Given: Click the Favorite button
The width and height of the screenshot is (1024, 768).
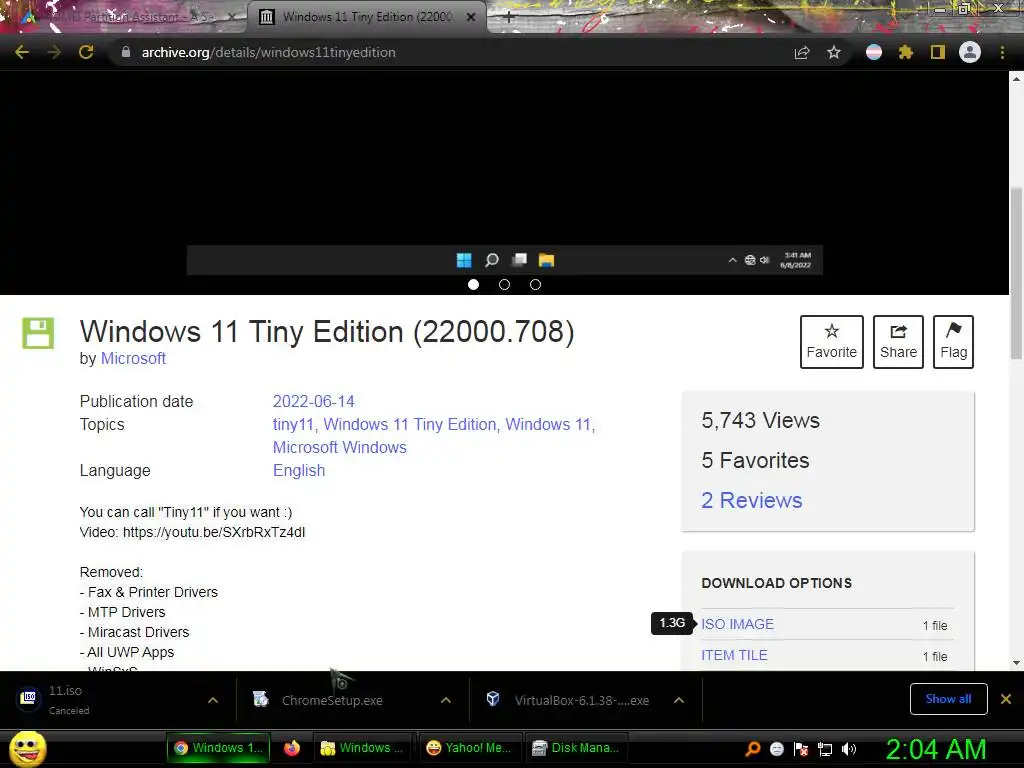Looking at the screenshot, I should pyautogui.click(x=831, y=342).
